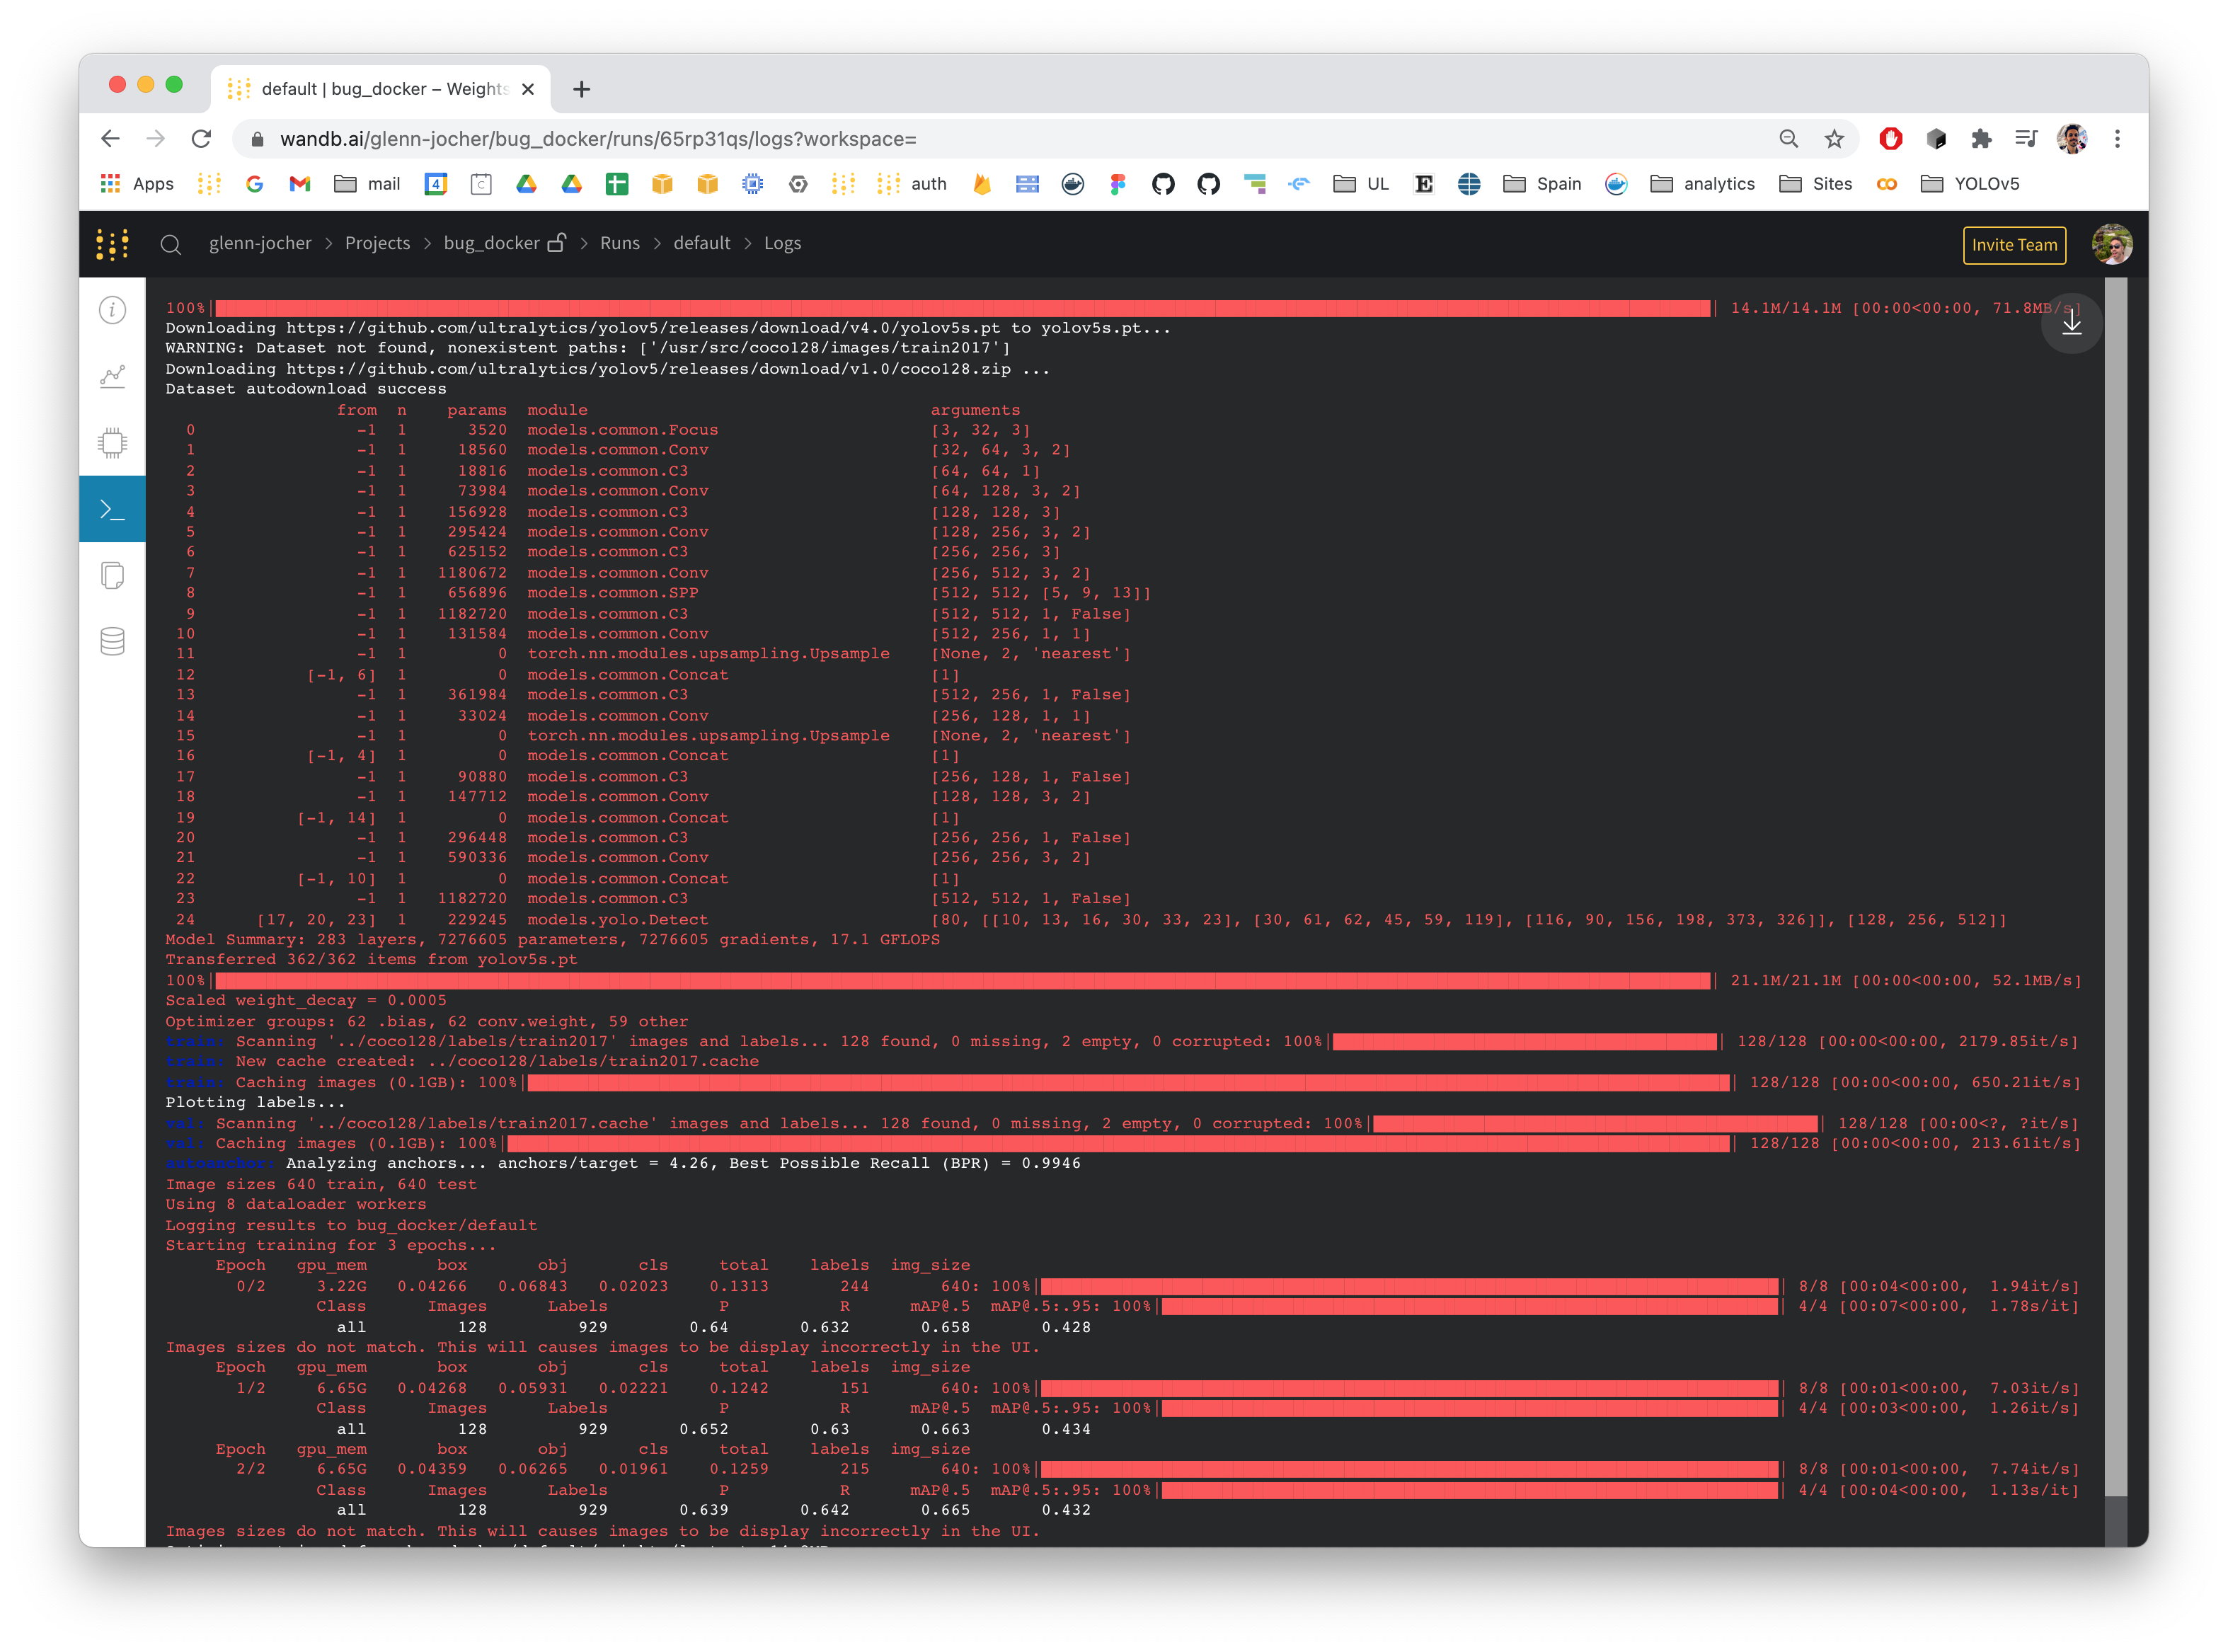Image resolution: width=2228 pixels, height=1652 pixels.
Task: Go to default run breadcrumb
Action: (x=701, y=243)
